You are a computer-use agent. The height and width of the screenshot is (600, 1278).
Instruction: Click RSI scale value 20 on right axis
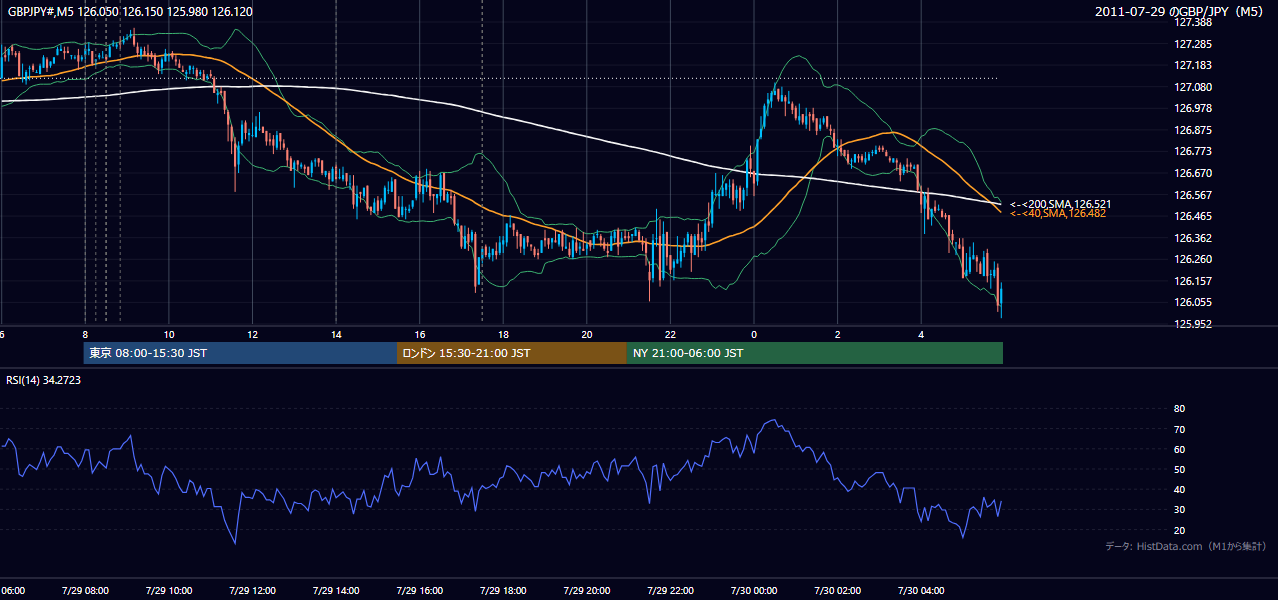1179,530
